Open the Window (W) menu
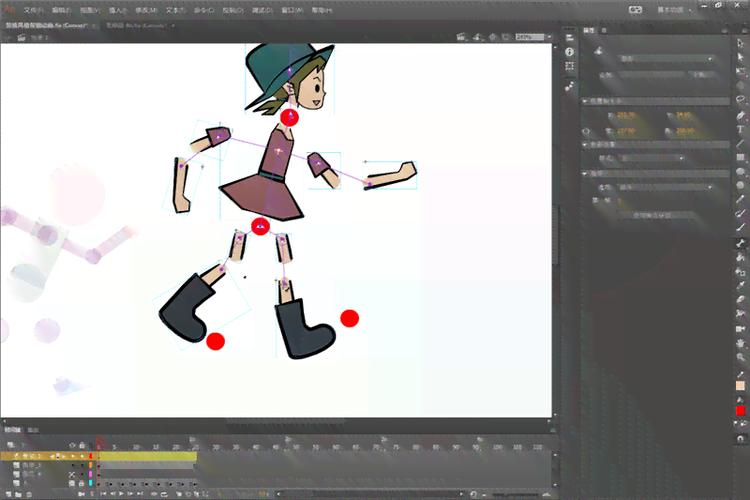Image resolution: width=750 pixels, height=500 pixels. (x=292, y=10)
